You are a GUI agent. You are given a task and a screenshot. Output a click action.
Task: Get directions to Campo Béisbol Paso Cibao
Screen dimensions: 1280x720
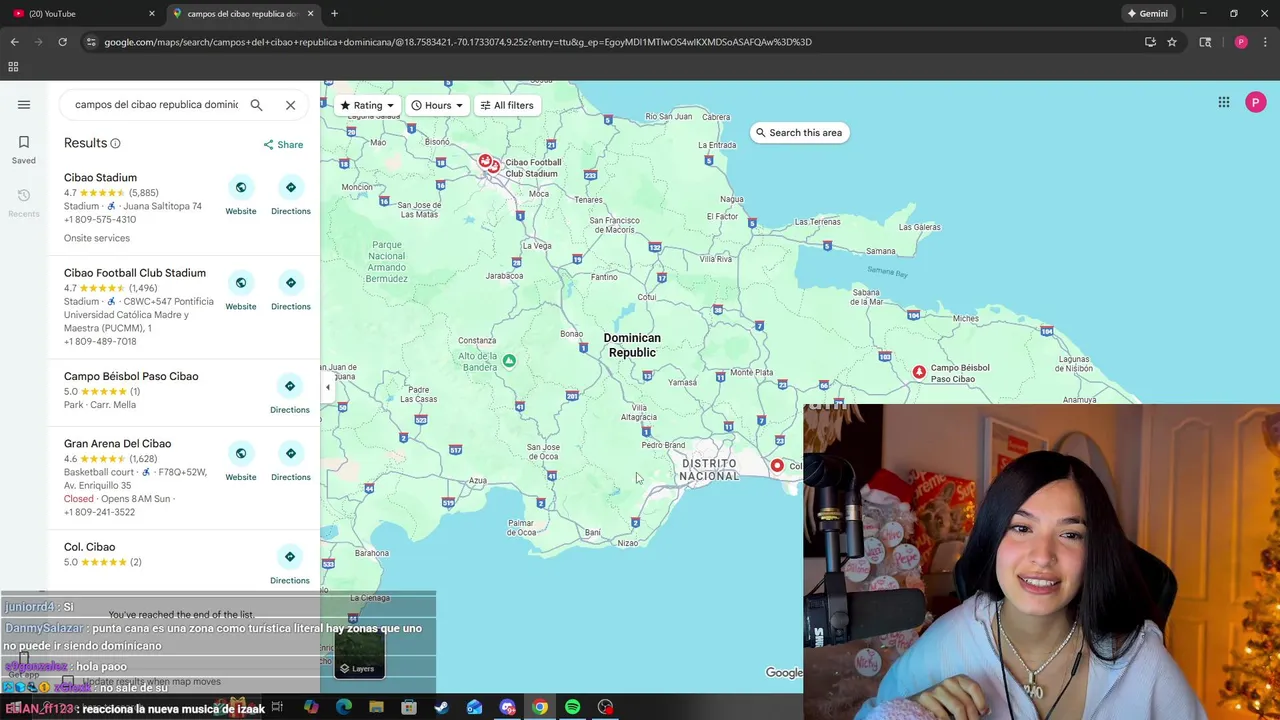[x=290, y=394]
